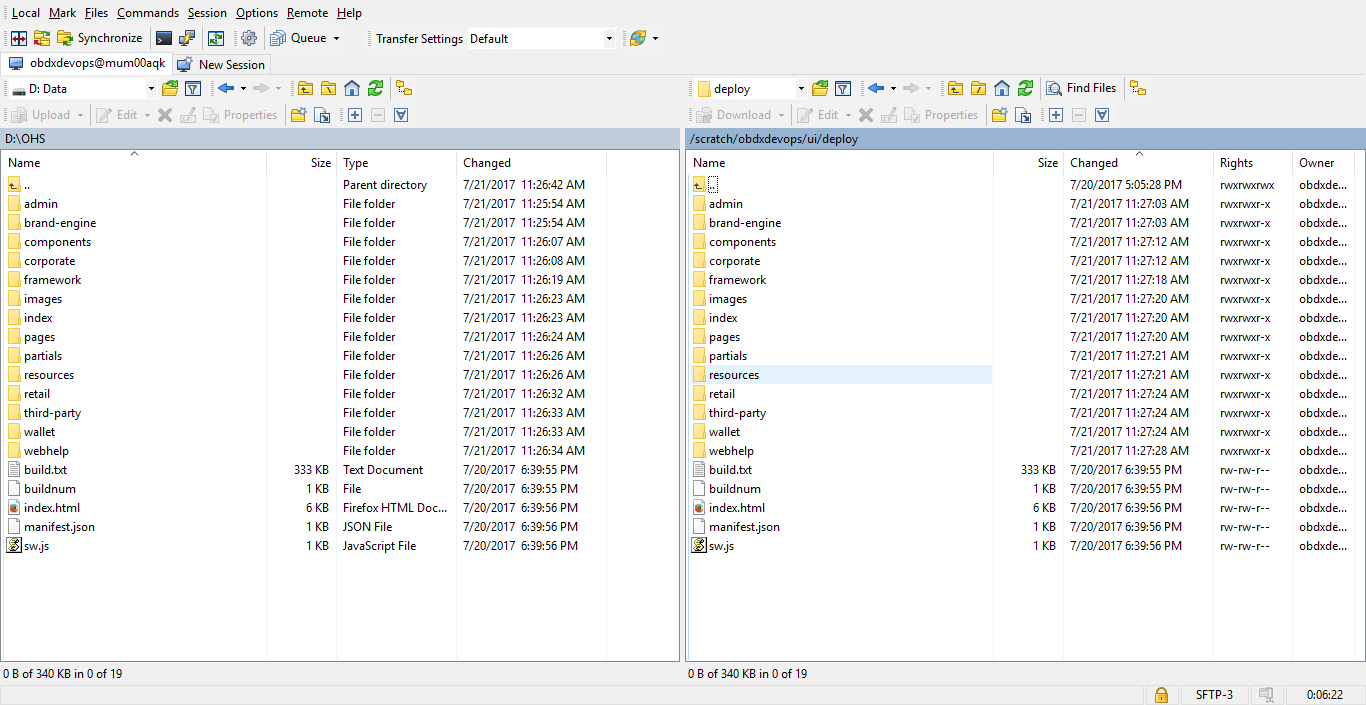The image size is (1366, 705).
Task: Refresh the remote deploy directory
Action: coord(1026,88)
